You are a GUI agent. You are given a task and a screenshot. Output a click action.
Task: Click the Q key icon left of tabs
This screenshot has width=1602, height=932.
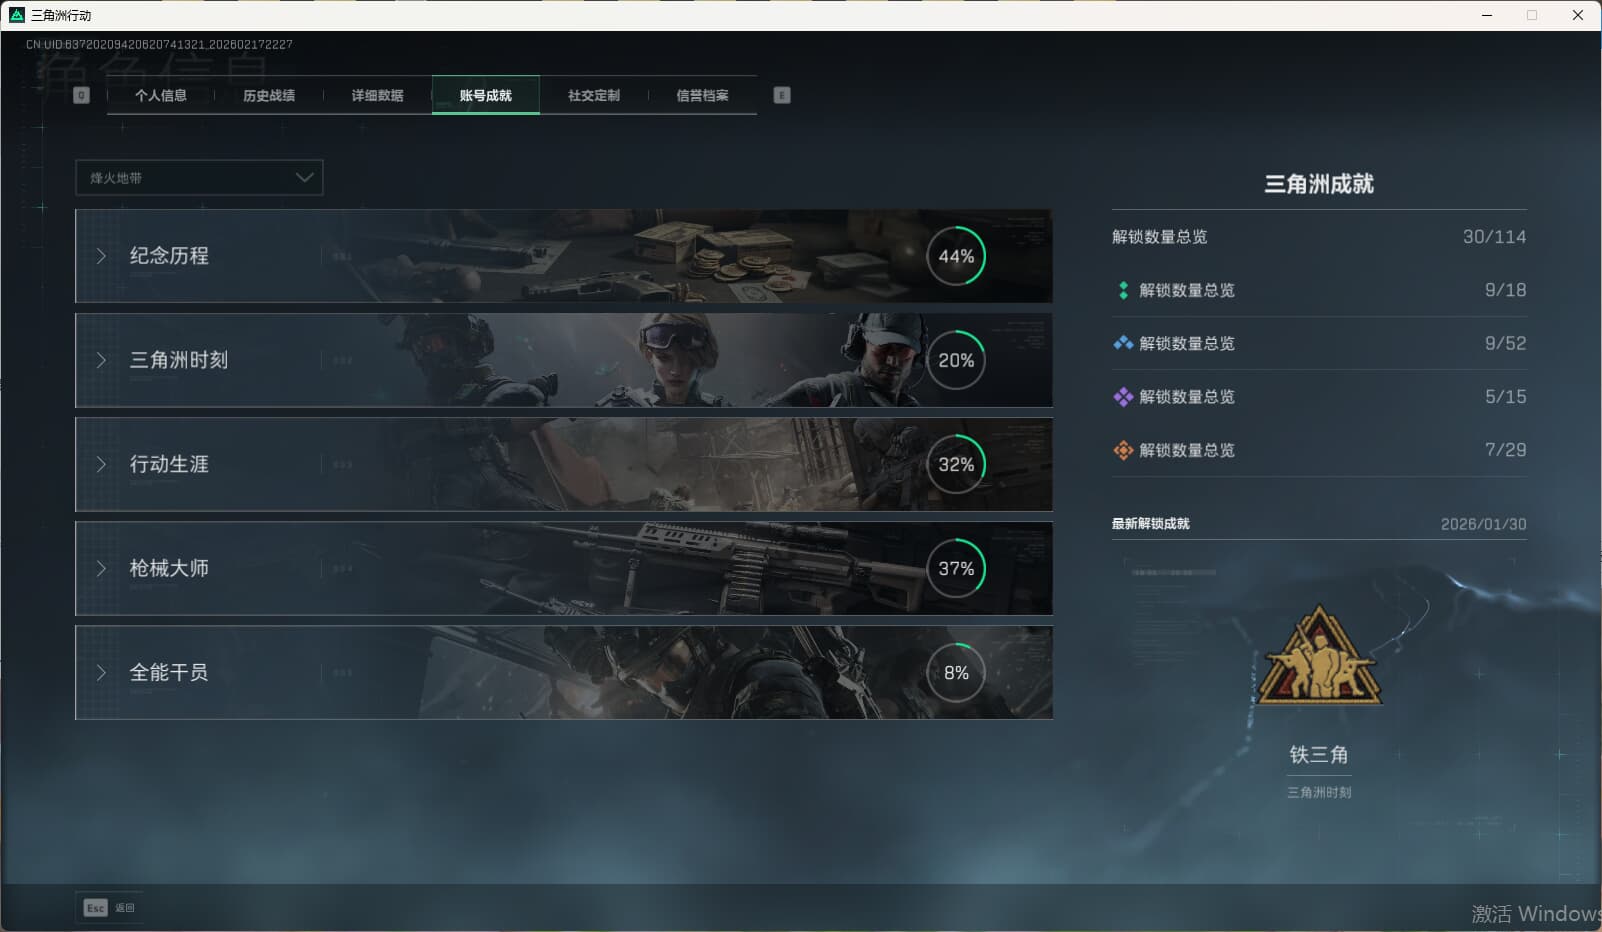point(82,95)
